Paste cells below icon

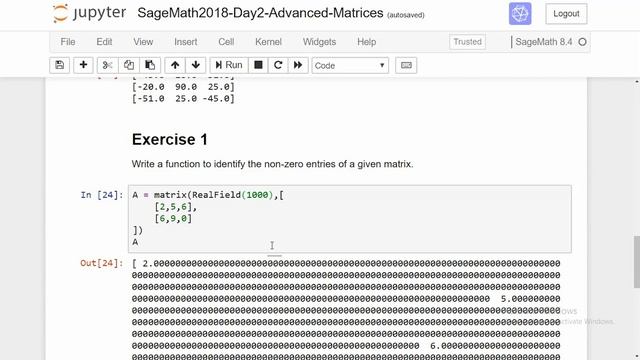pos(150,65)
